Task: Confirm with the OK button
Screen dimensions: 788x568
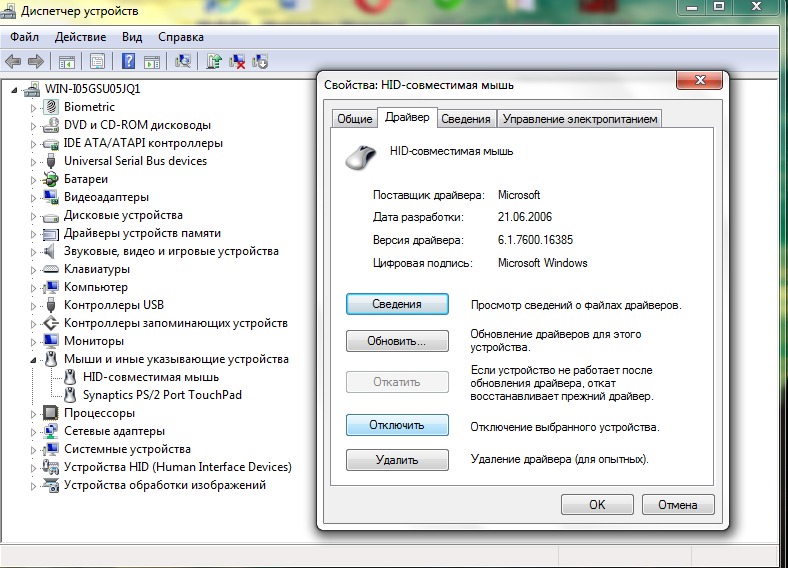Action: pyautogui.click(x=597, y=505)
